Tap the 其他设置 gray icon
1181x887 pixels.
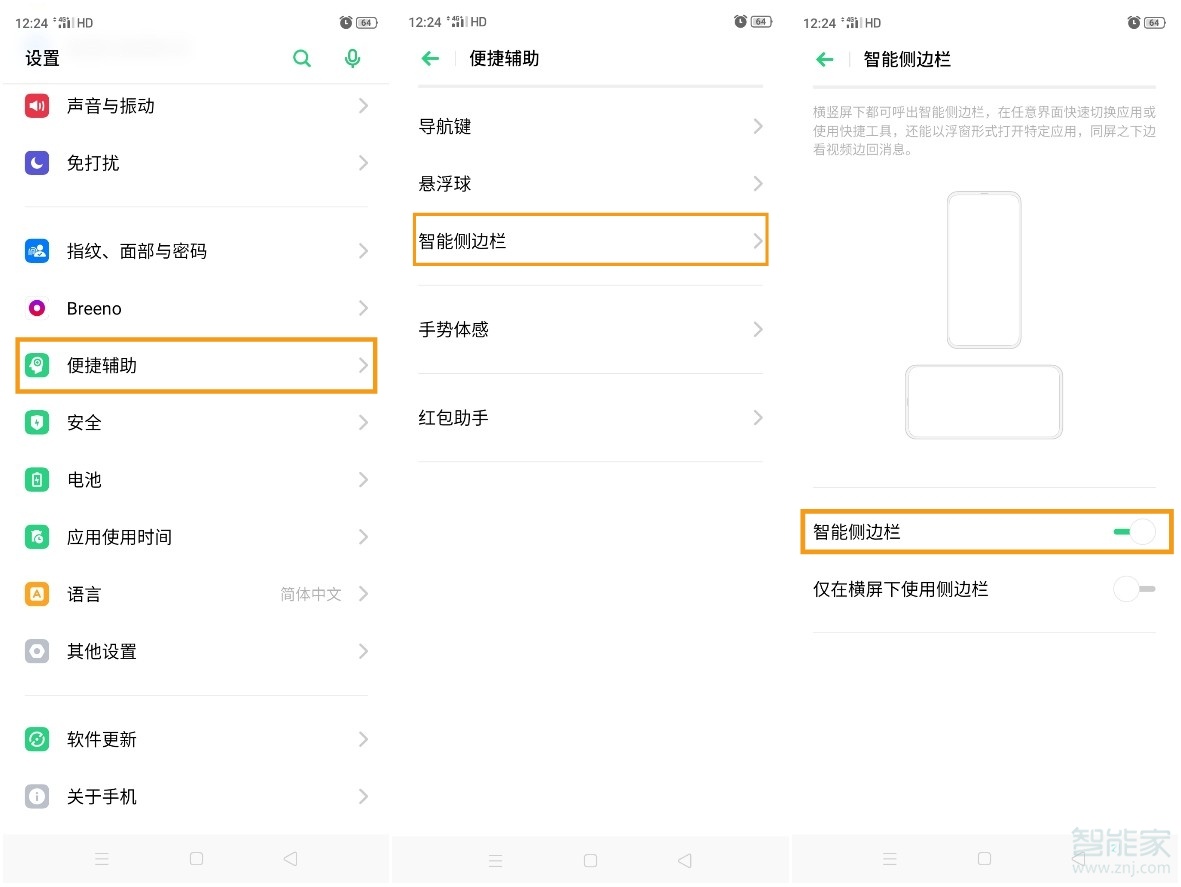(x=37, y=651)
